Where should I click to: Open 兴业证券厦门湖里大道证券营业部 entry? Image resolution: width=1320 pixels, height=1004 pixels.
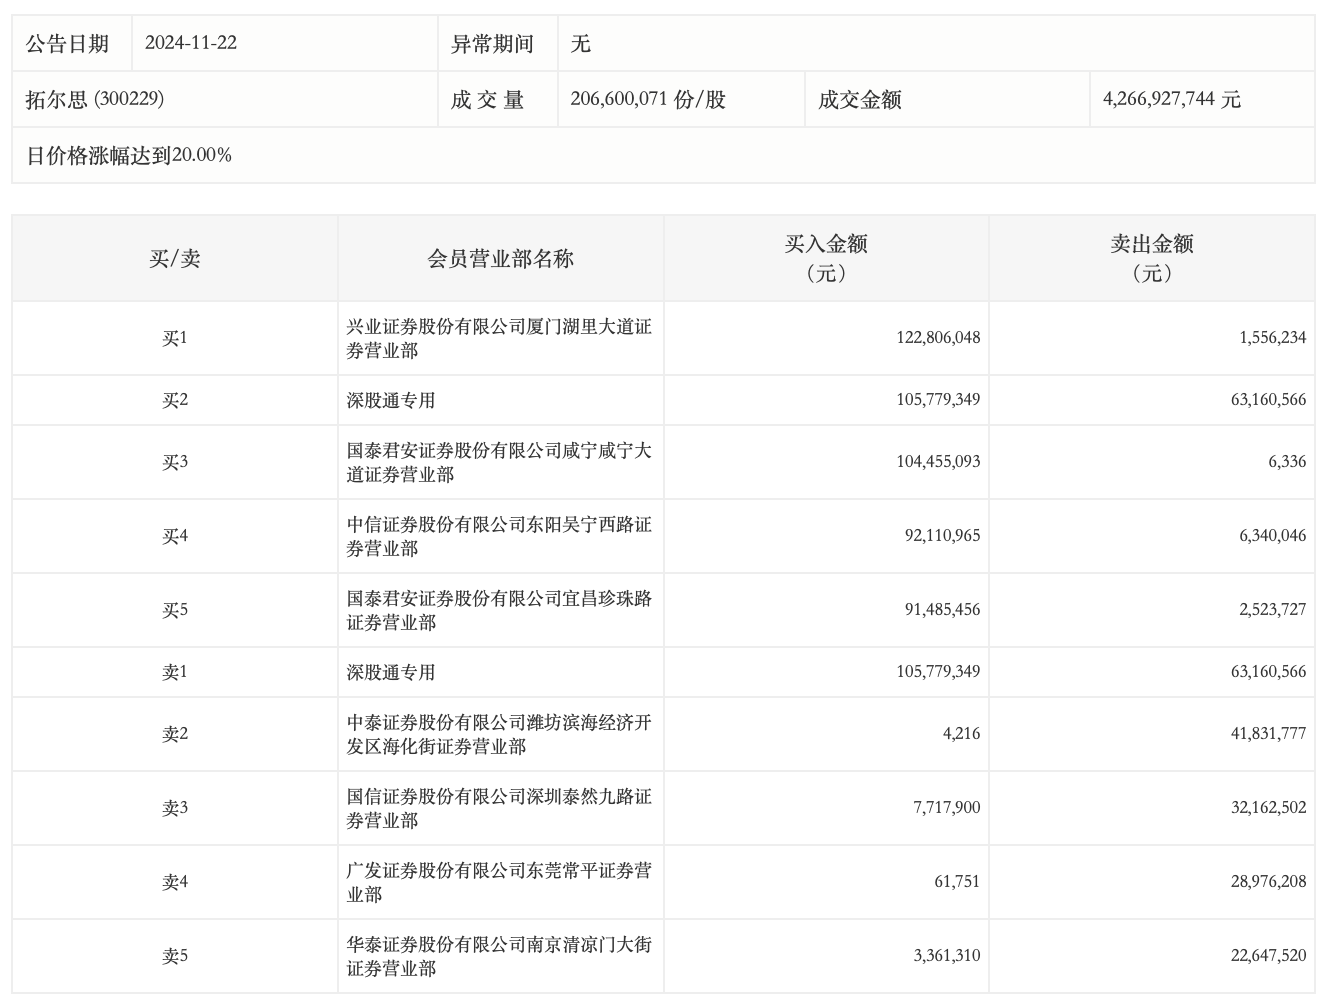click(x=499, y=338)
